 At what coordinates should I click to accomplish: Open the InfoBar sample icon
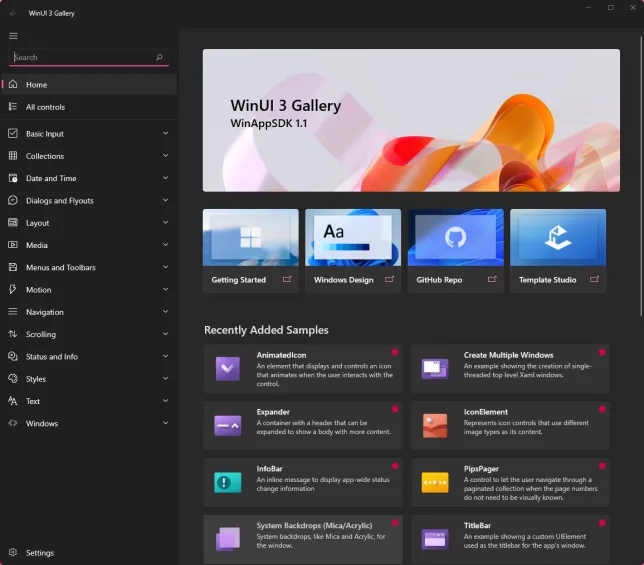point(228,483)
